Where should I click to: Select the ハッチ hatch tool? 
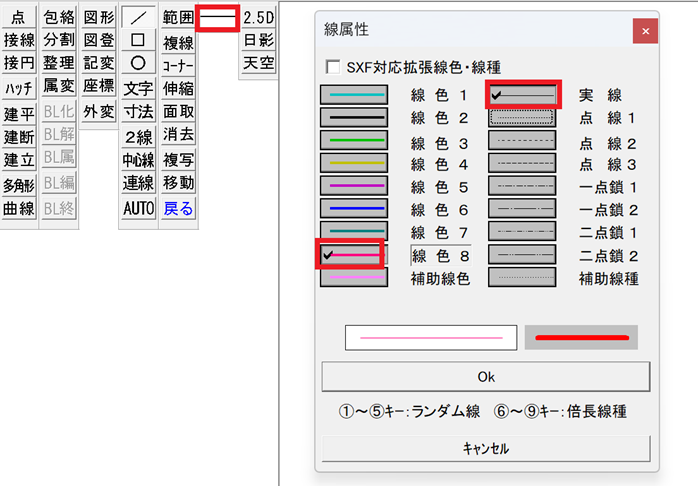[19, 88]
